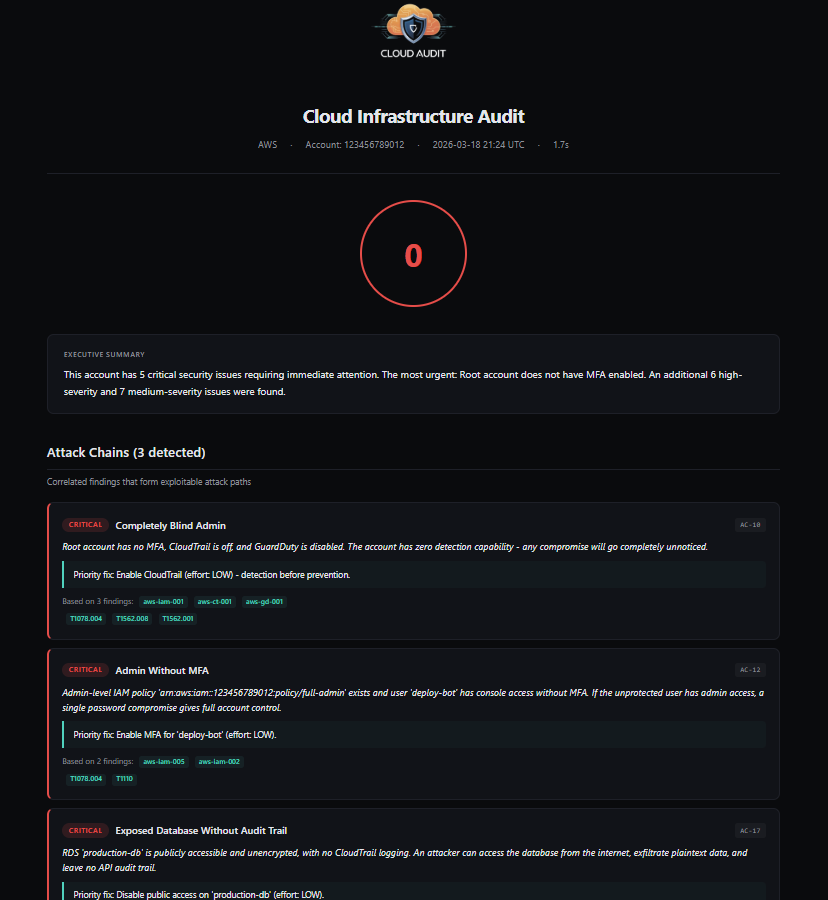828x900 pixels.
Task: Click the red score circle showing 0
Action: coord(413,256)
